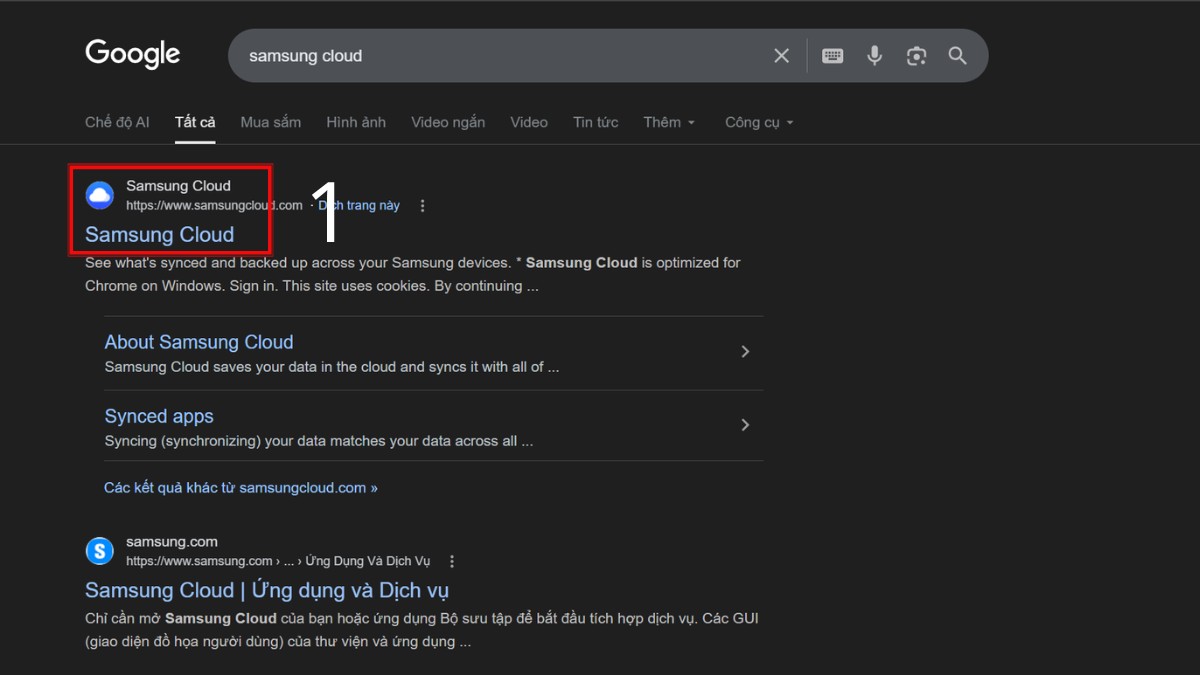Expand chevron beside About Samsung Cloud
This screenshot has width=1200, height=675.
pos(745,352)
